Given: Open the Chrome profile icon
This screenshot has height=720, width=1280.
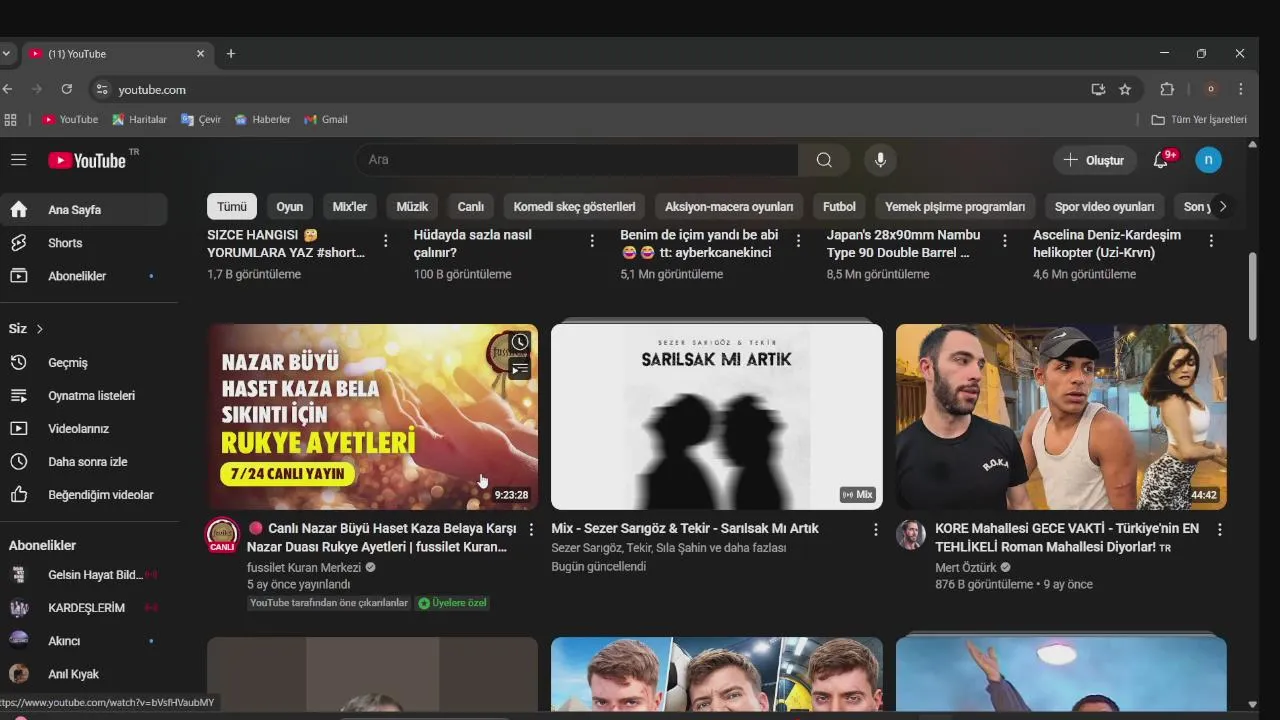Looking at the screenshot, I should [x=1211, y=89].
